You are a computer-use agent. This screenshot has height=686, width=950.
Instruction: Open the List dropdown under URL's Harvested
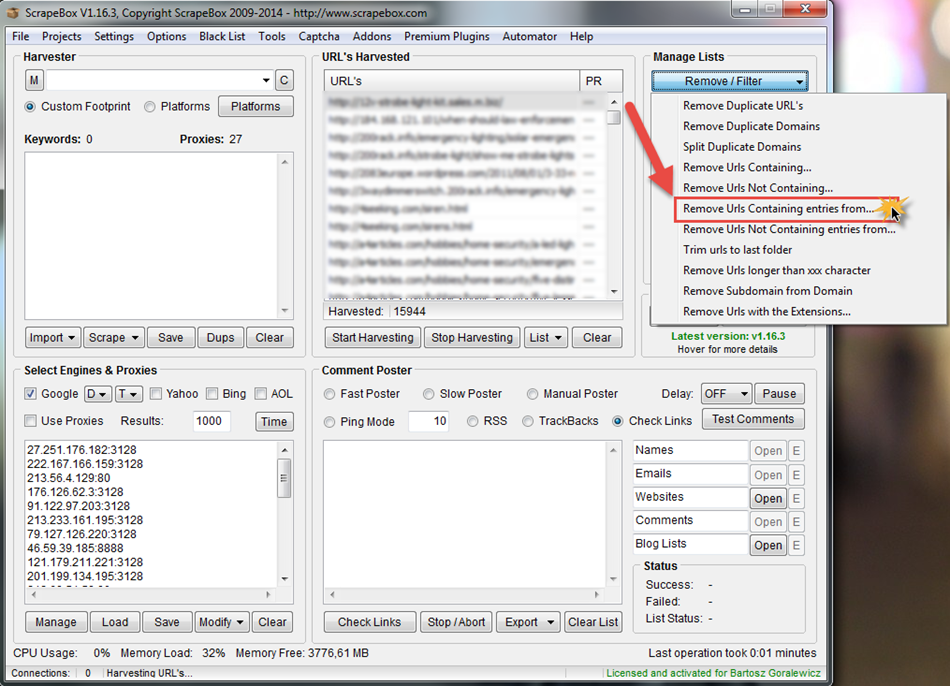click(545, 338)
